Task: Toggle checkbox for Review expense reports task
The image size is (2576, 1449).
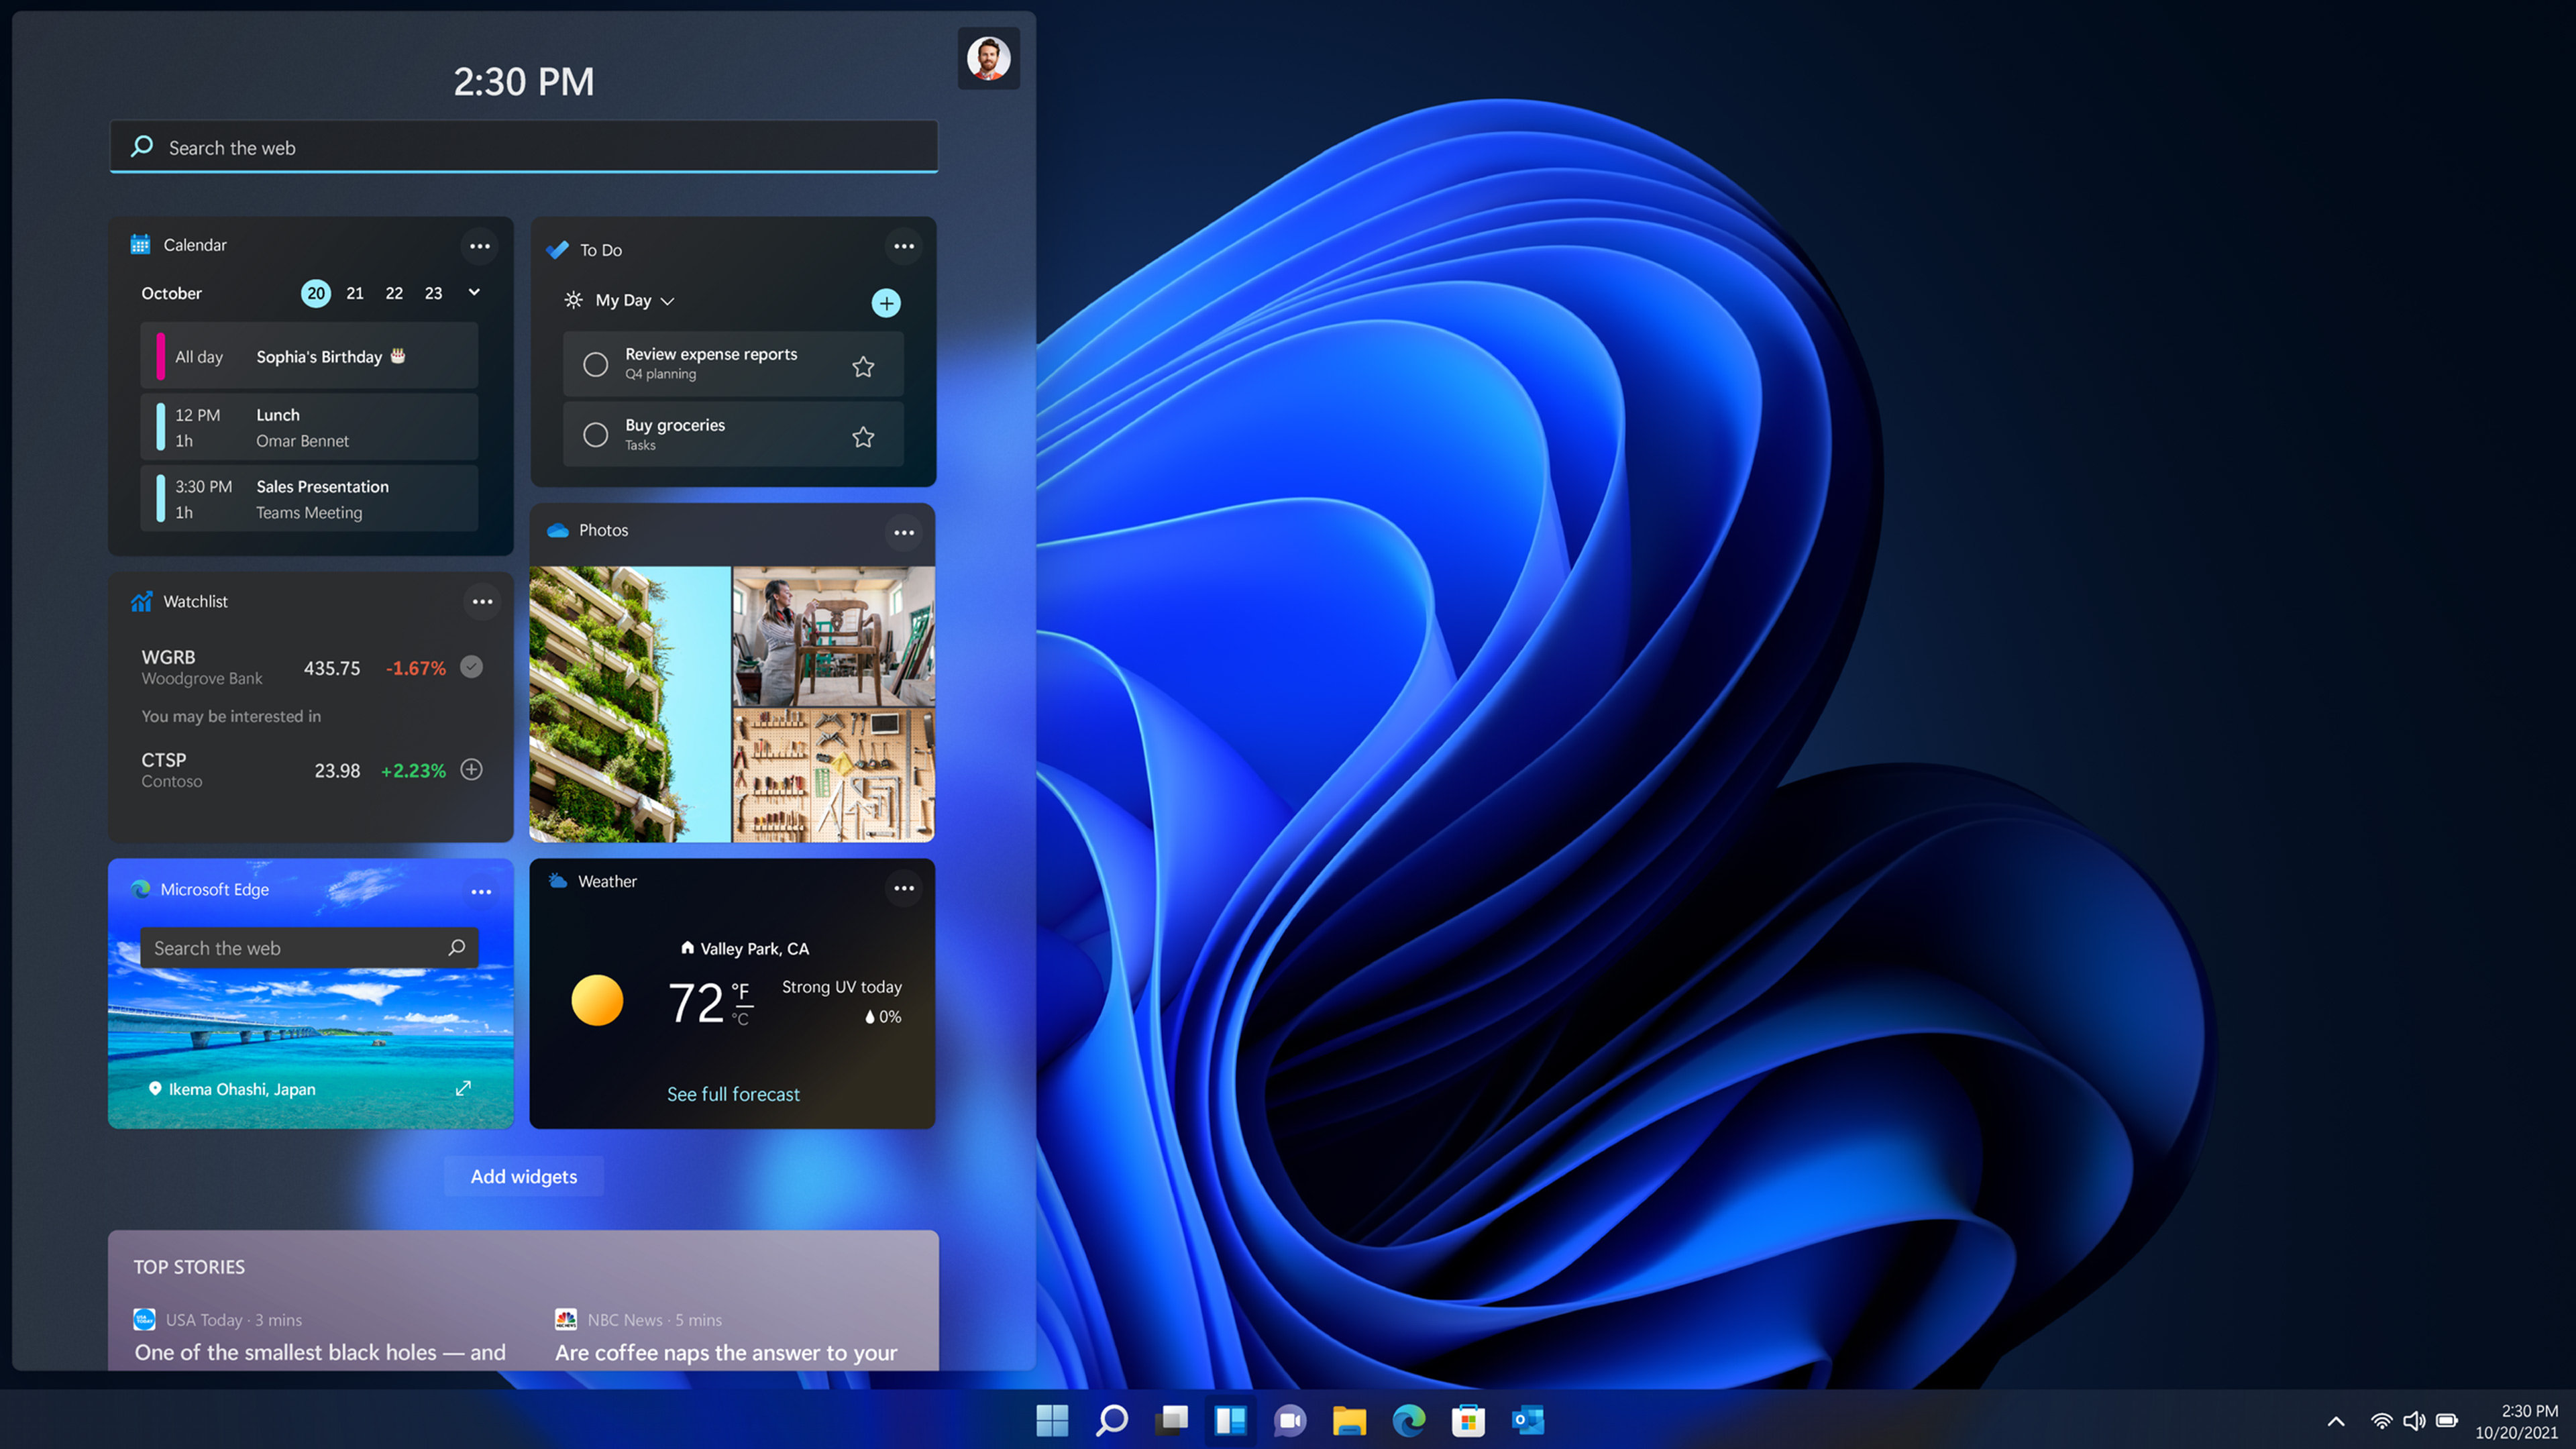Action: click(596, 363)
